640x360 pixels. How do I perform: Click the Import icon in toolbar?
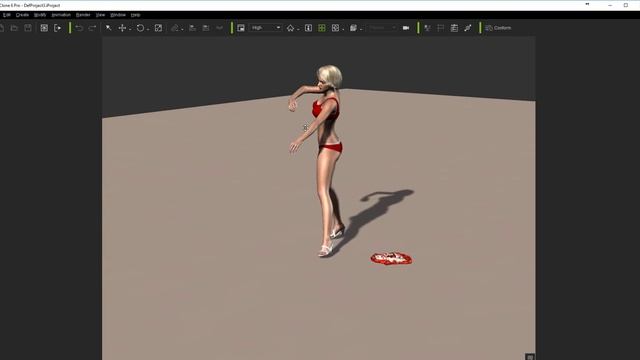pos(44,28)
